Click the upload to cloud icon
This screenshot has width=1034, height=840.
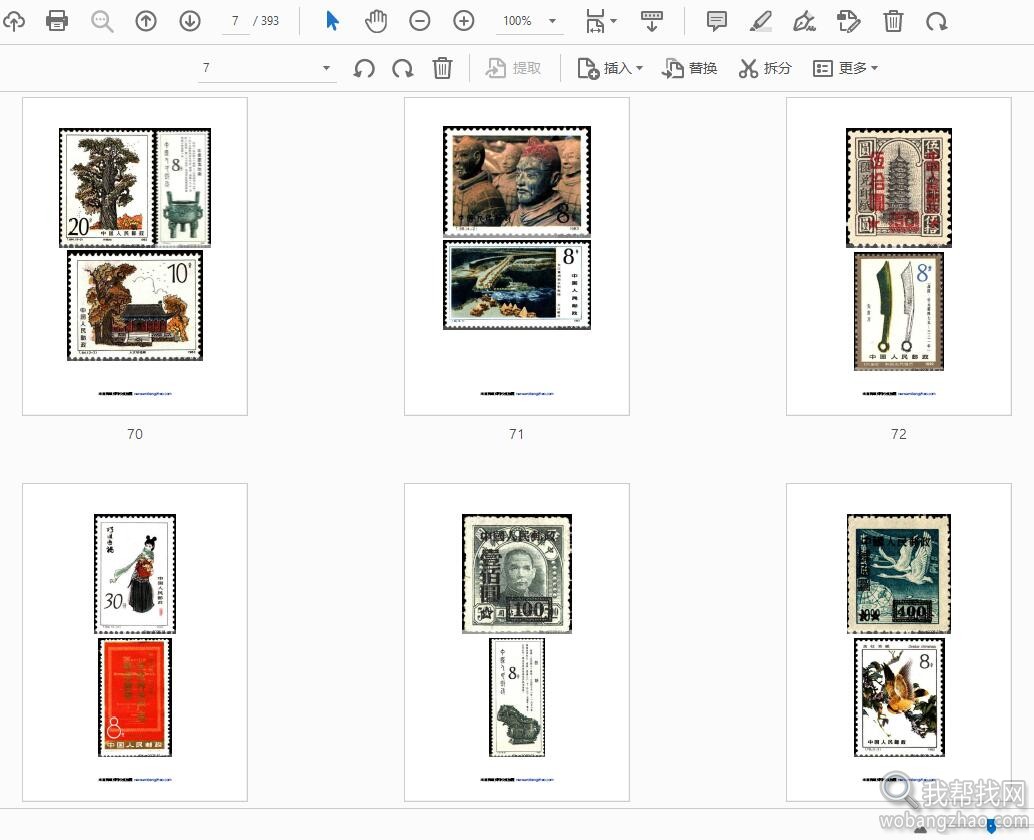[13, 21]
